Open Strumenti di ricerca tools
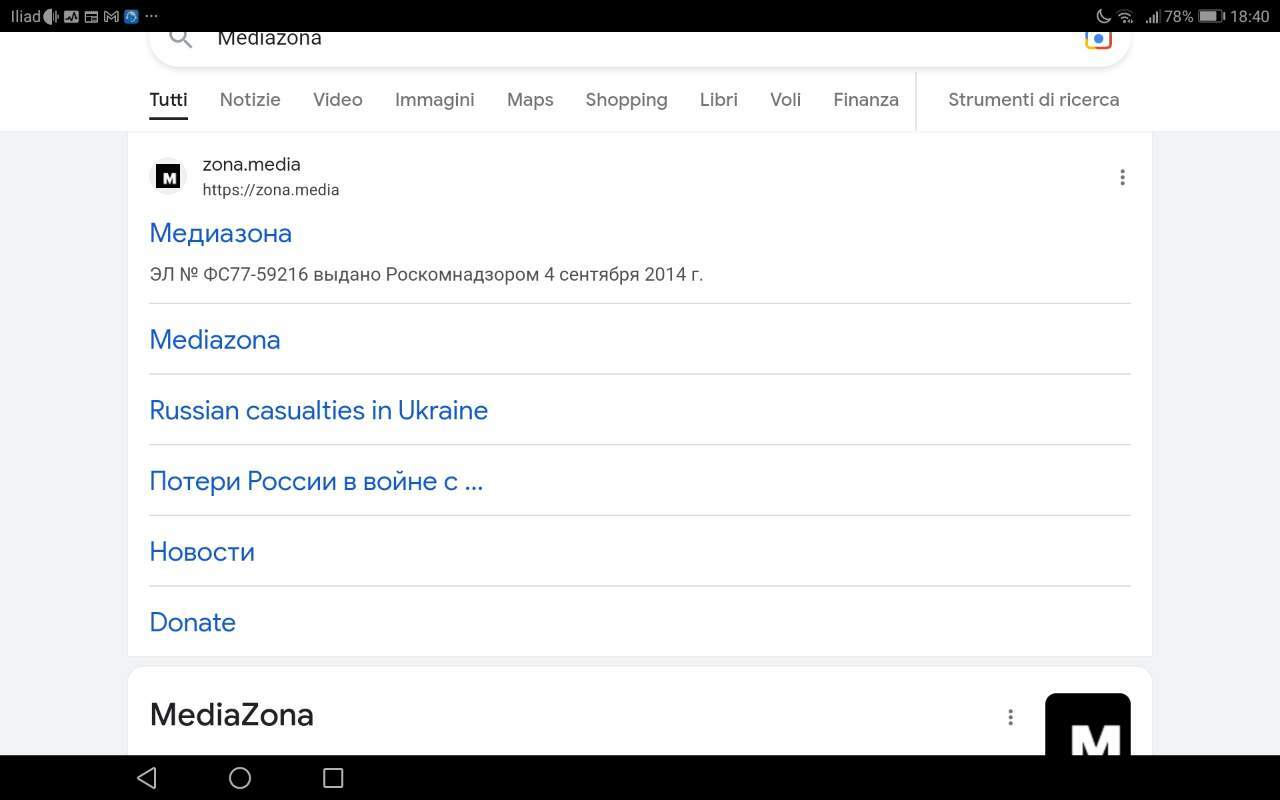1280x800 pixels. pyautogui.click(x=1034, y=100)
